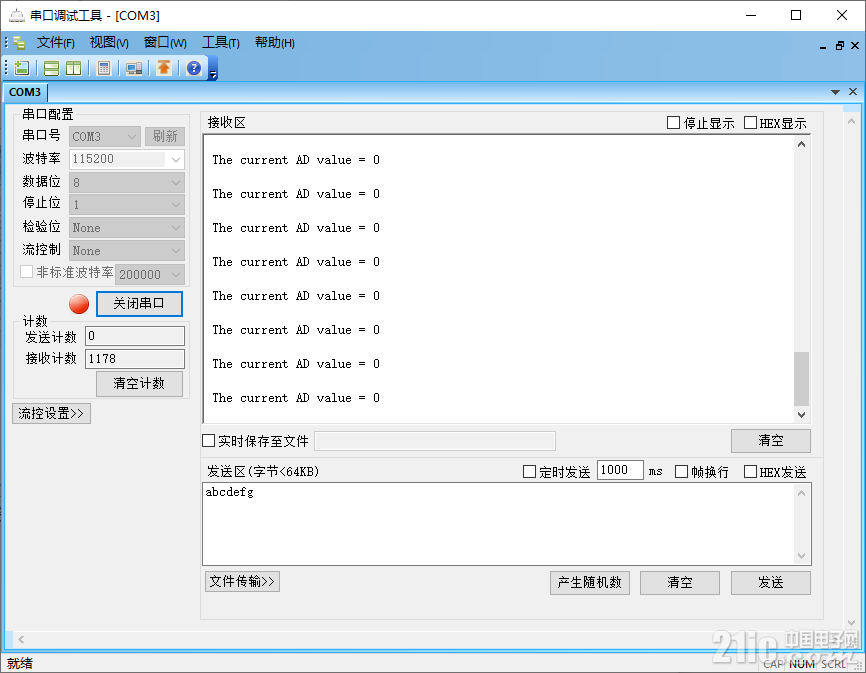Screen dimensions: 866x673
Task: Clear receive area with 清空 button
Action: (x=770, y=441)
